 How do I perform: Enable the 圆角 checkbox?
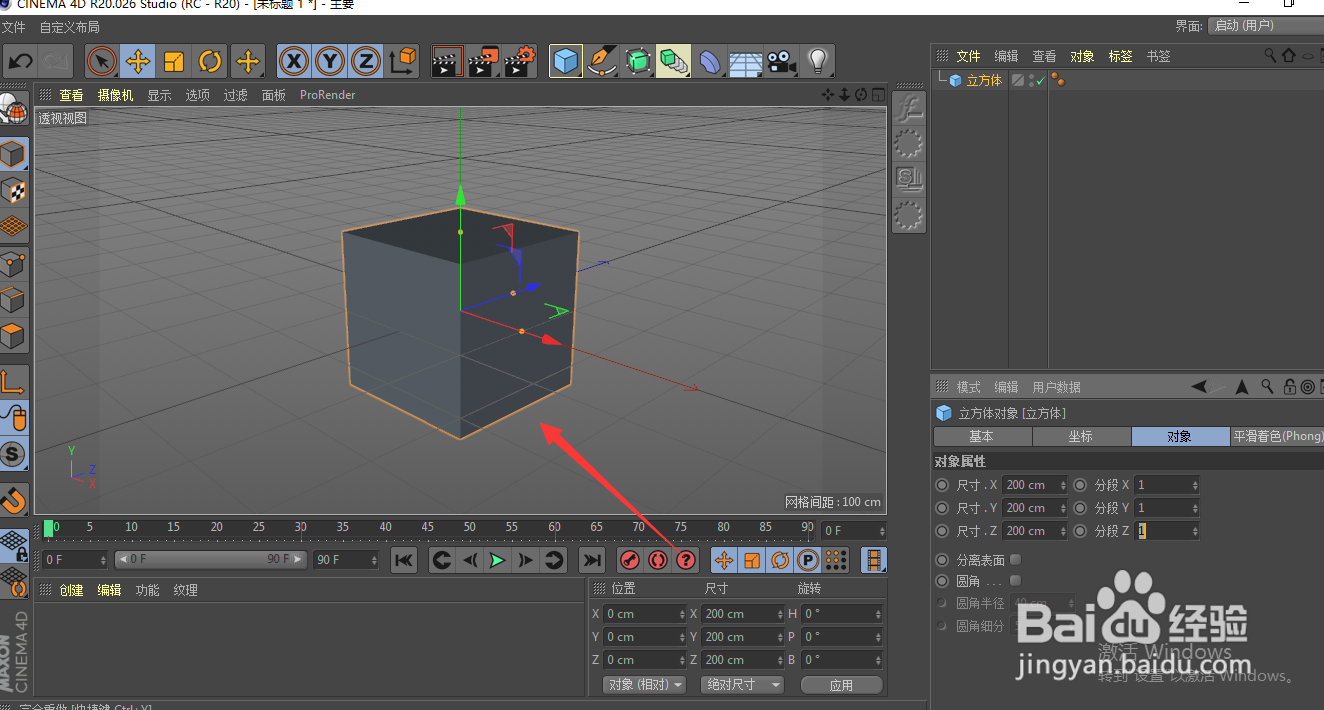click(1016, 580)
